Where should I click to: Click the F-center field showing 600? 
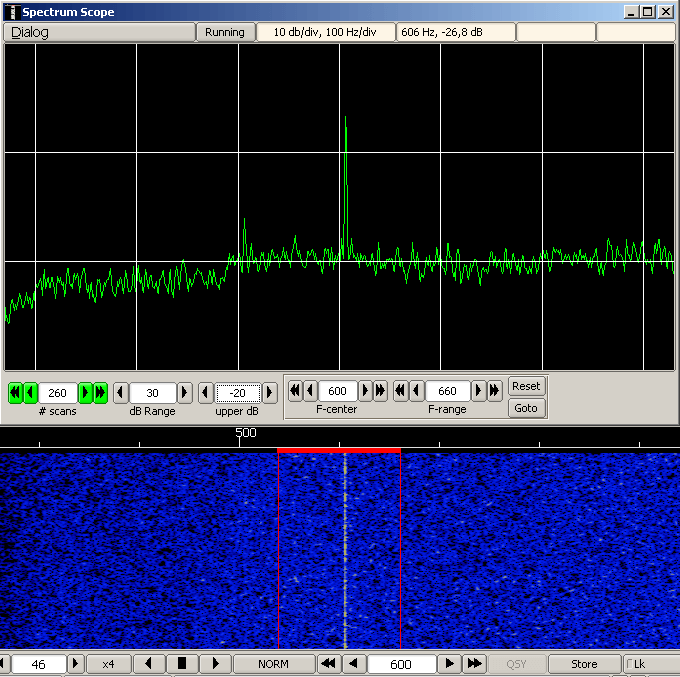tap(337, 391)
